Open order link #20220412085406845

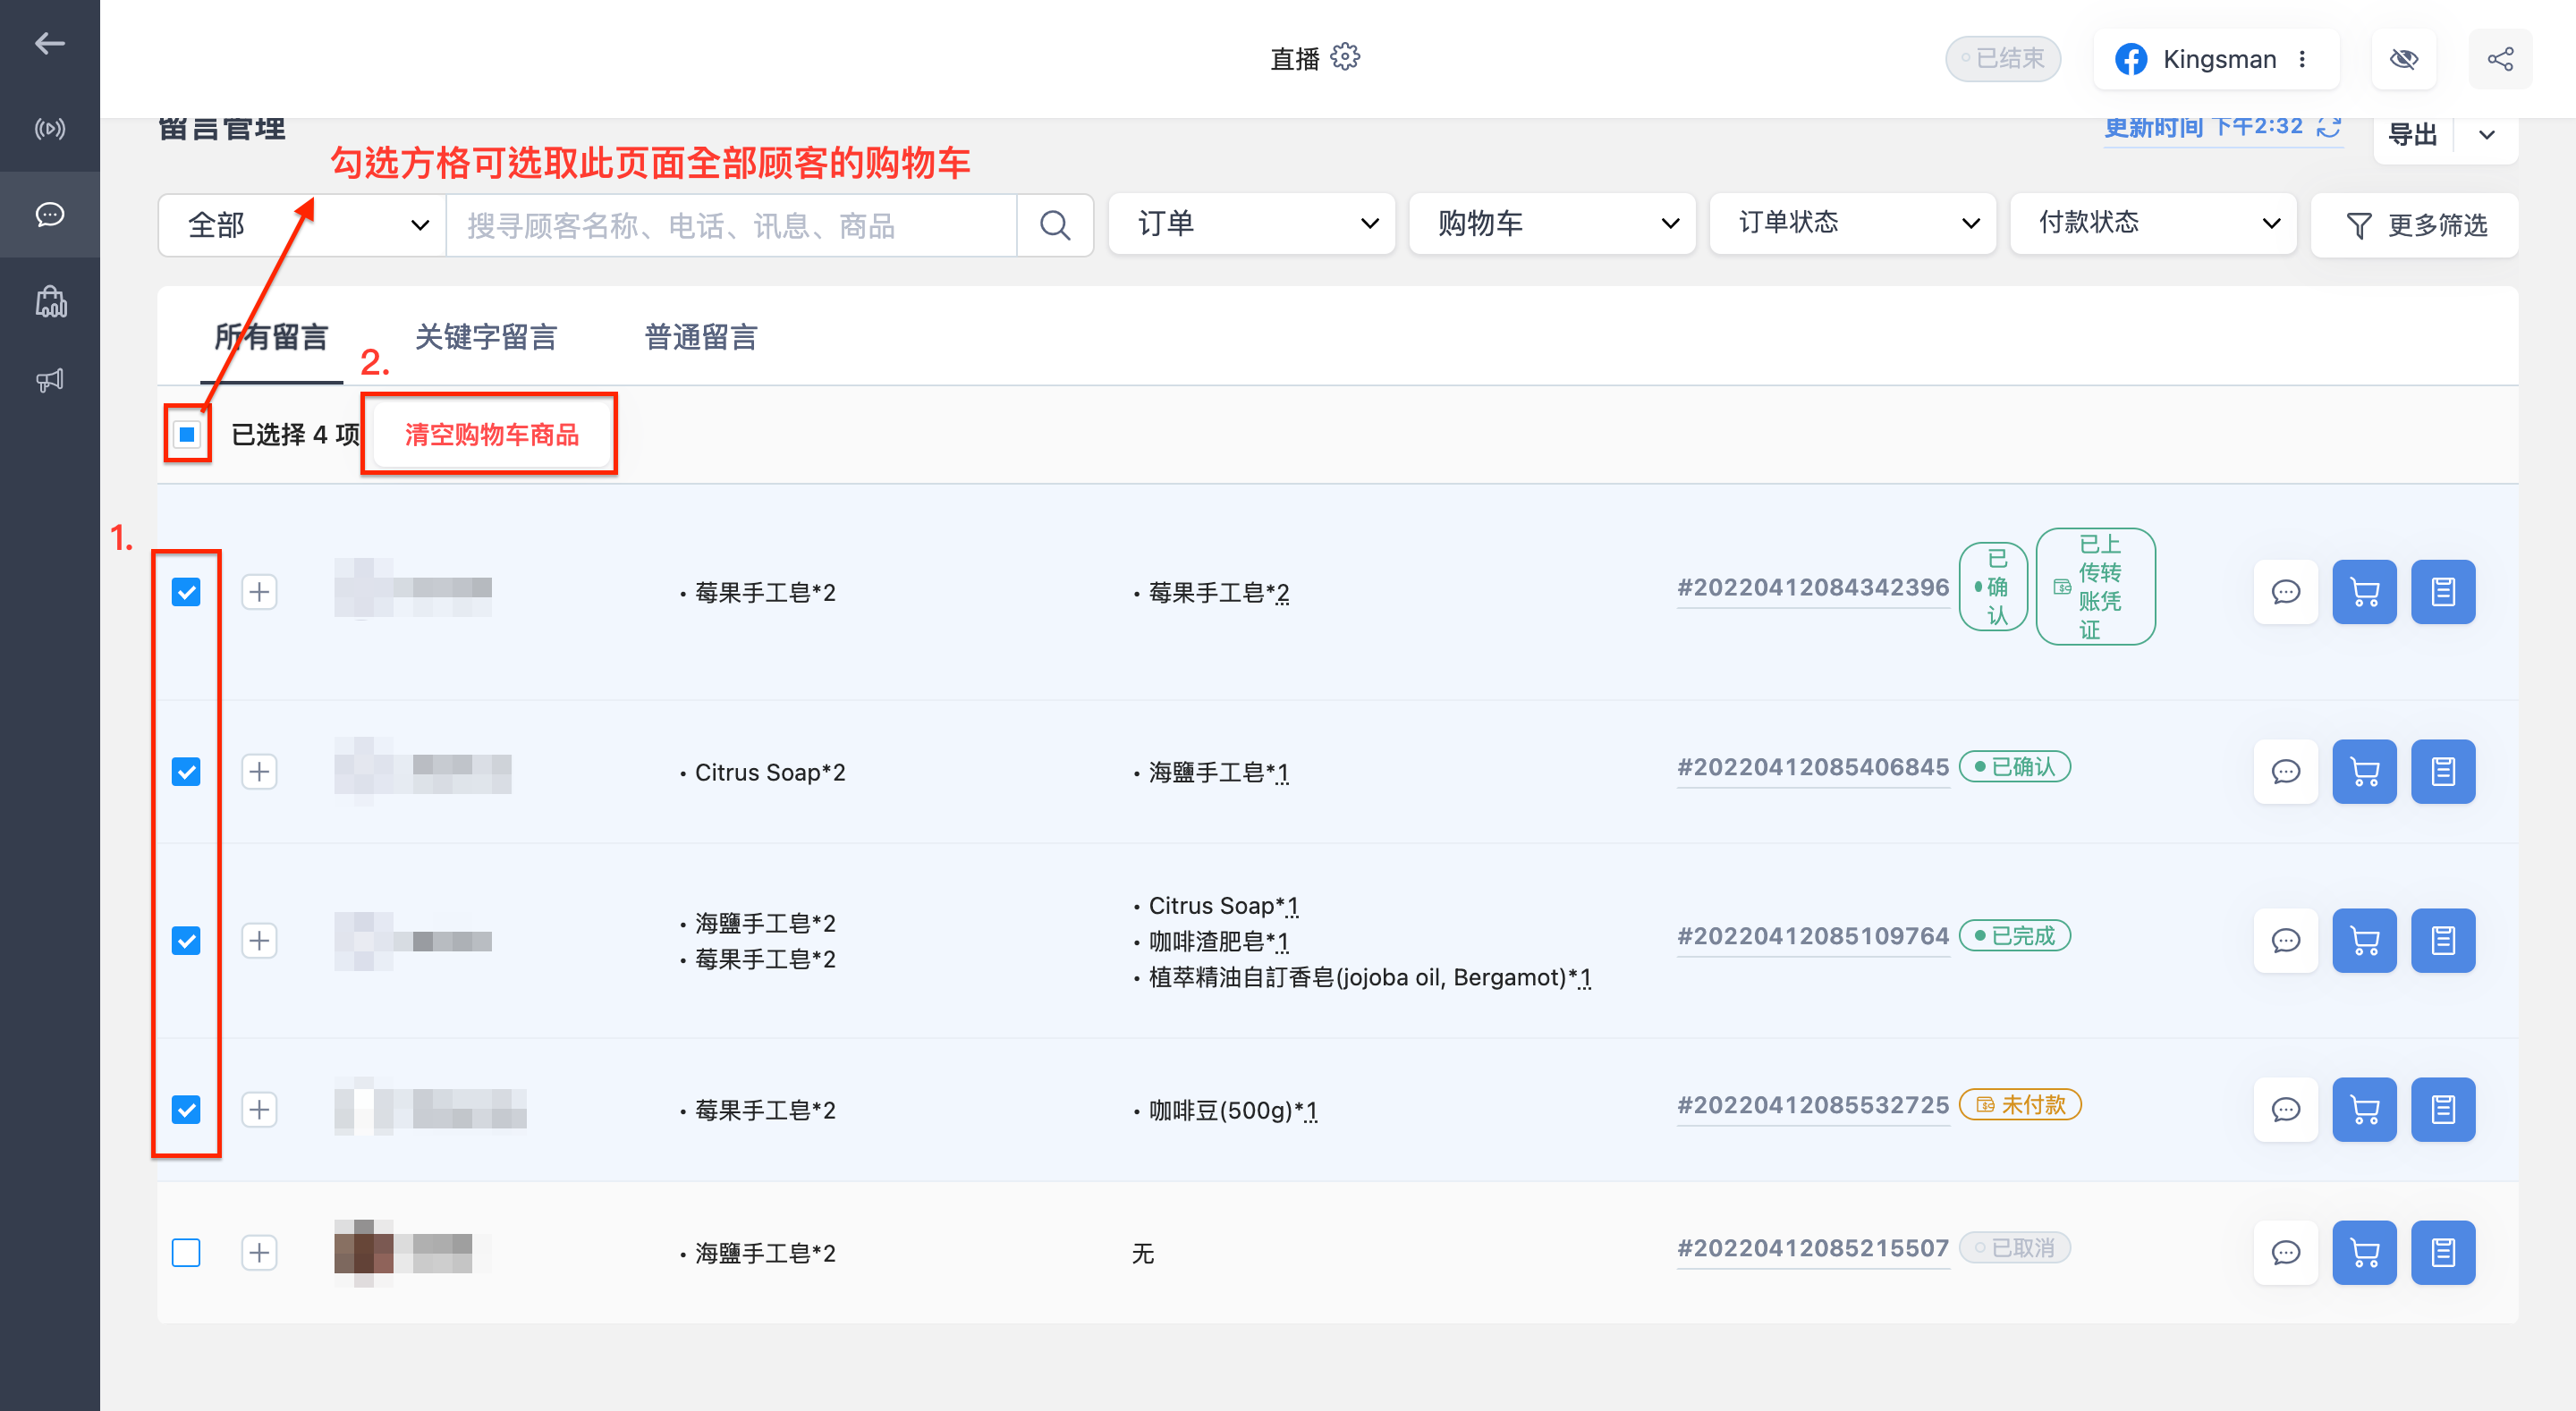click(1813, 768)
